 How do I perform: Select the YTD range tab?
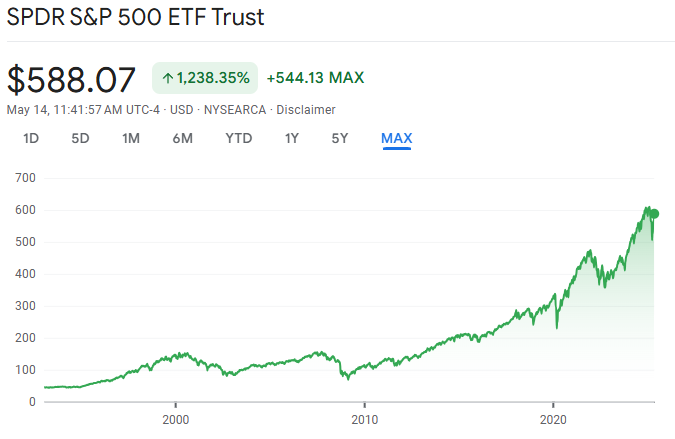239,139
